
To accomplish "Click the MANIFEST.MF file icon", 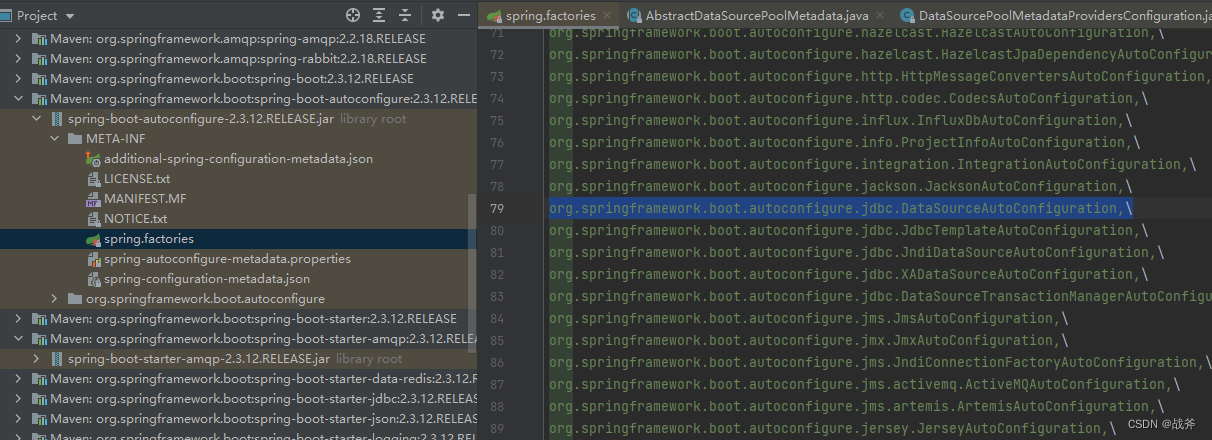I will 93,198.
